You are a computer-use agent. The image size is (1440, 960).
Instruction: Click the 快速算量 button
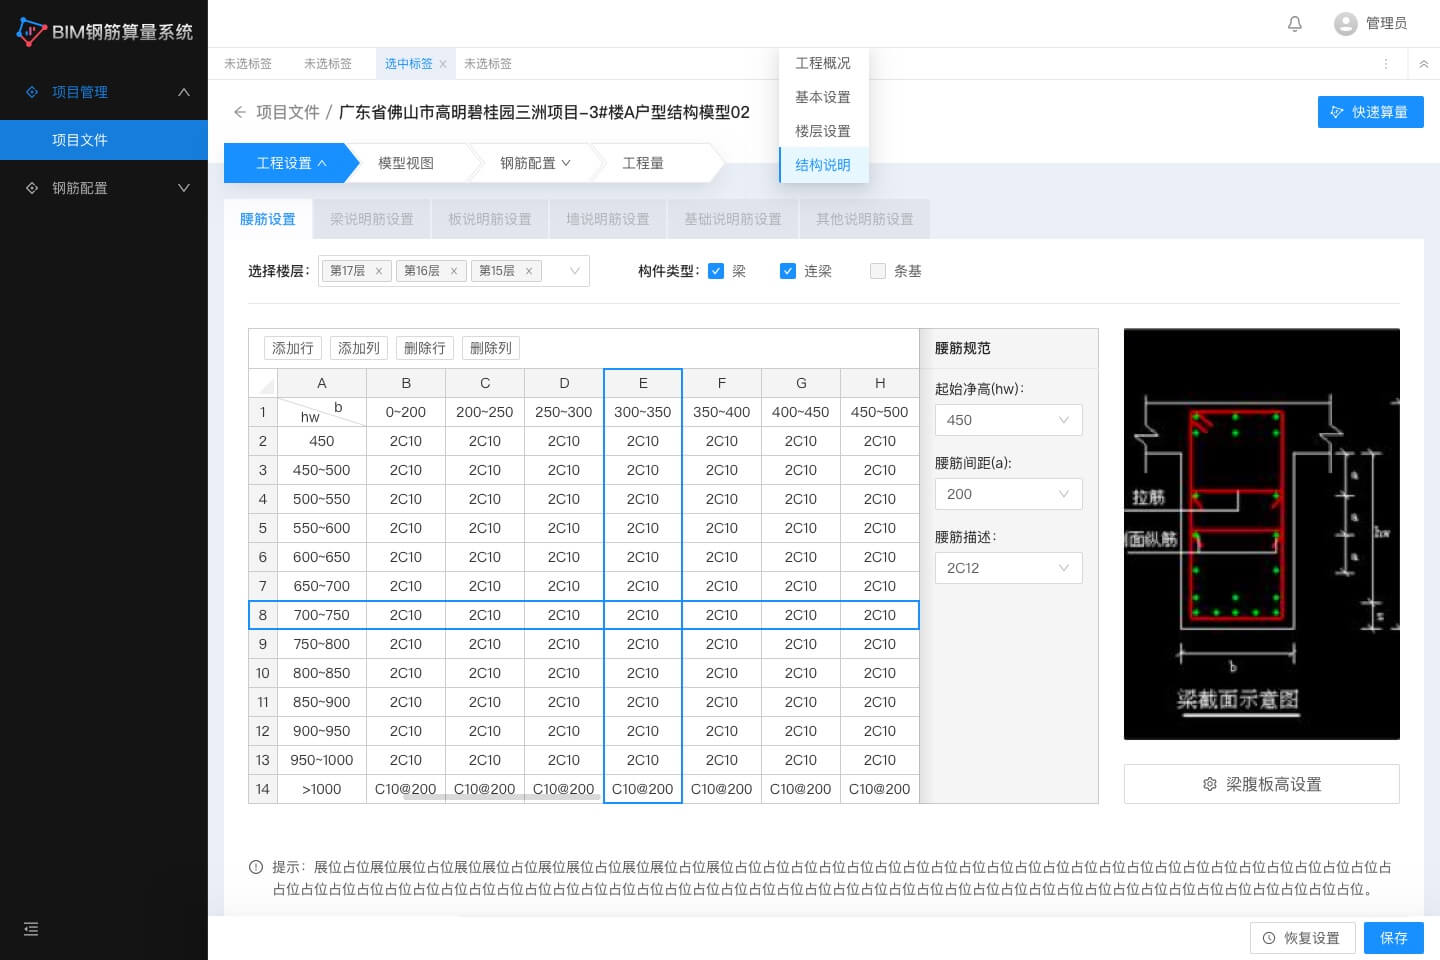click(x=1370, y=112)
